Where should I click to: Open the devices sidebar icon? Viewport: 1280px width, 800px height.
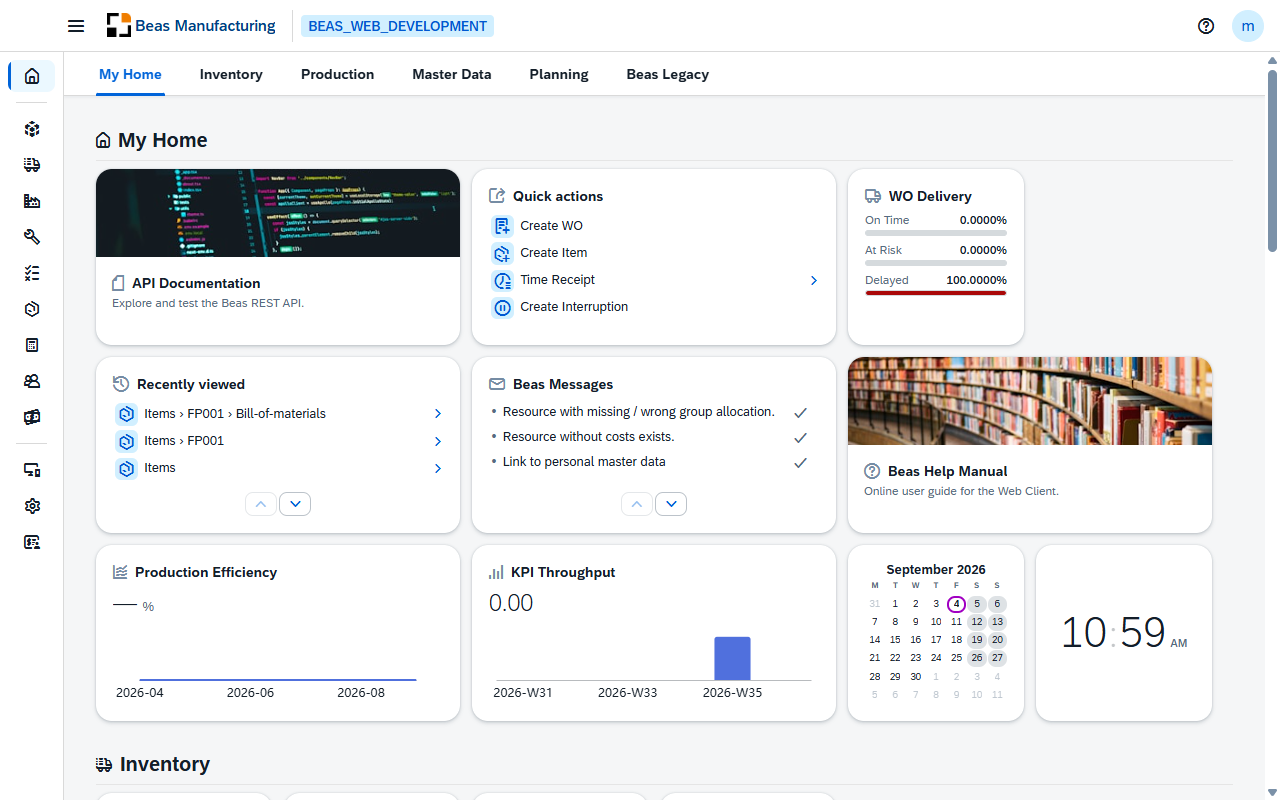point(32,470)
